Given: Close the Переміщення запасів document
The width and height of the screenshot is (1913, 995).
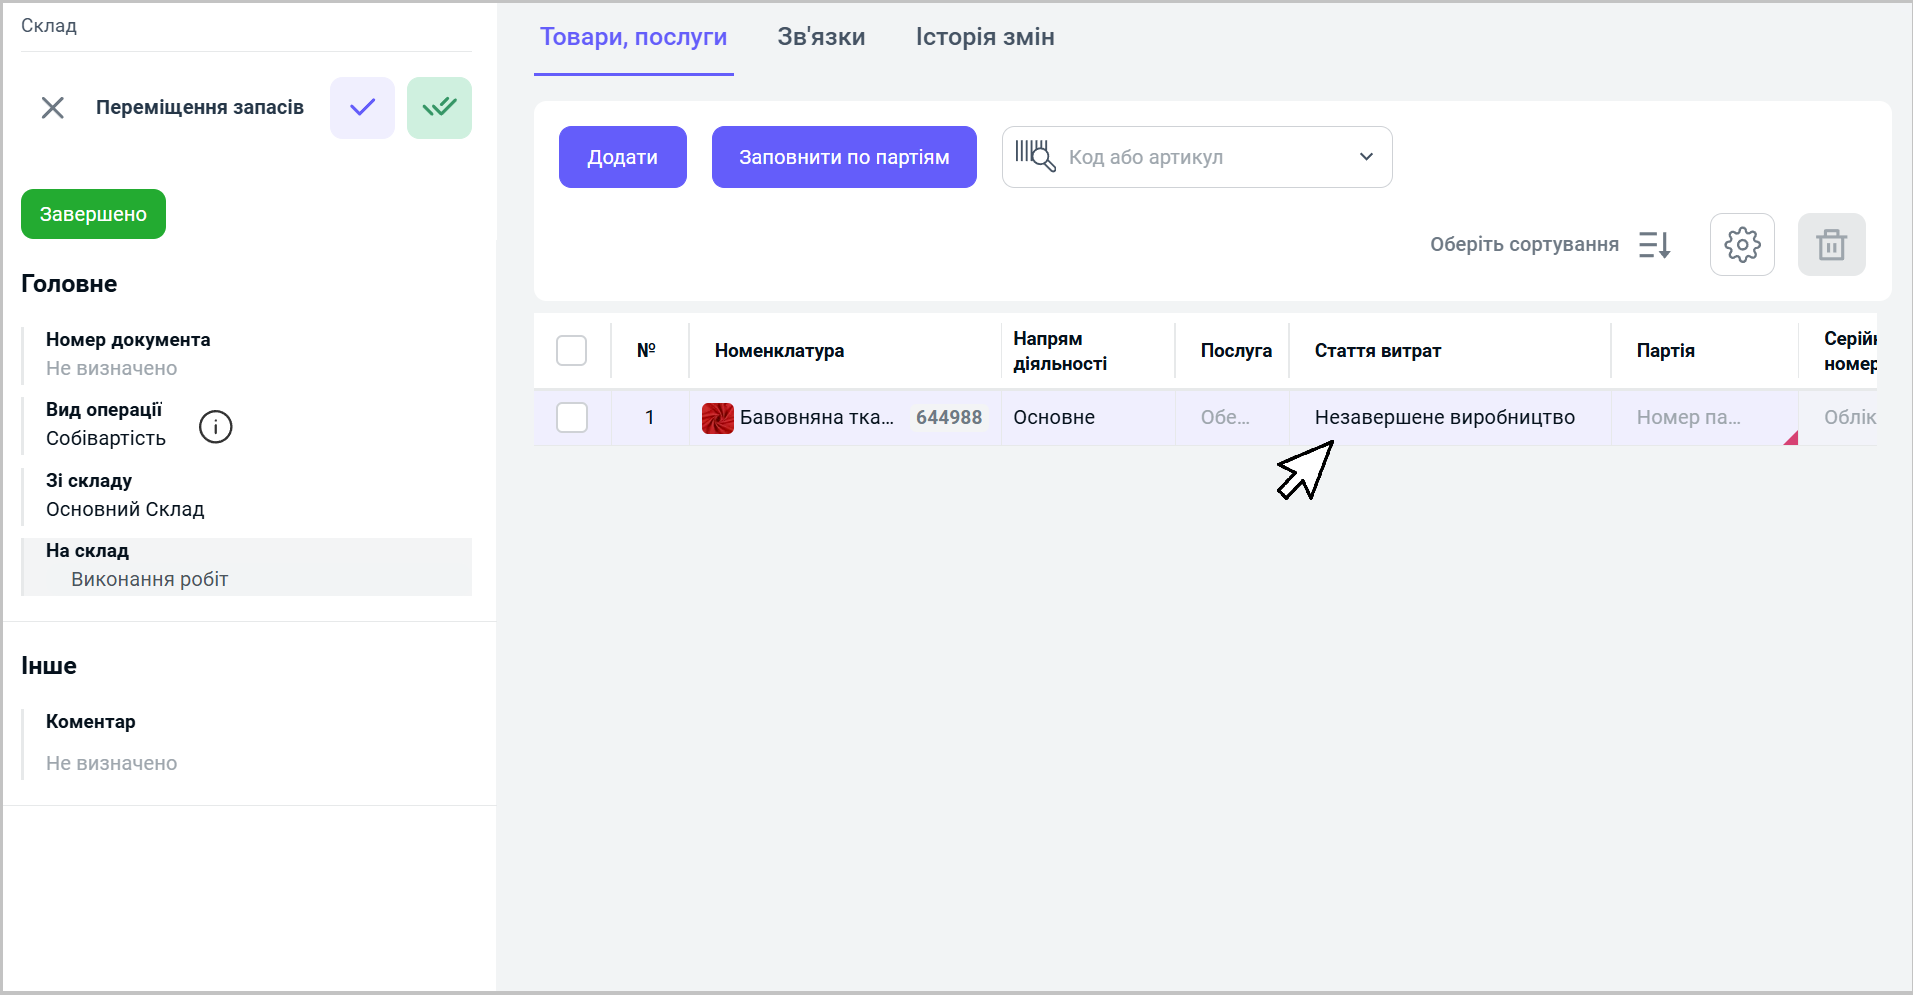Looking at the screenshot, I should point(53,108).
